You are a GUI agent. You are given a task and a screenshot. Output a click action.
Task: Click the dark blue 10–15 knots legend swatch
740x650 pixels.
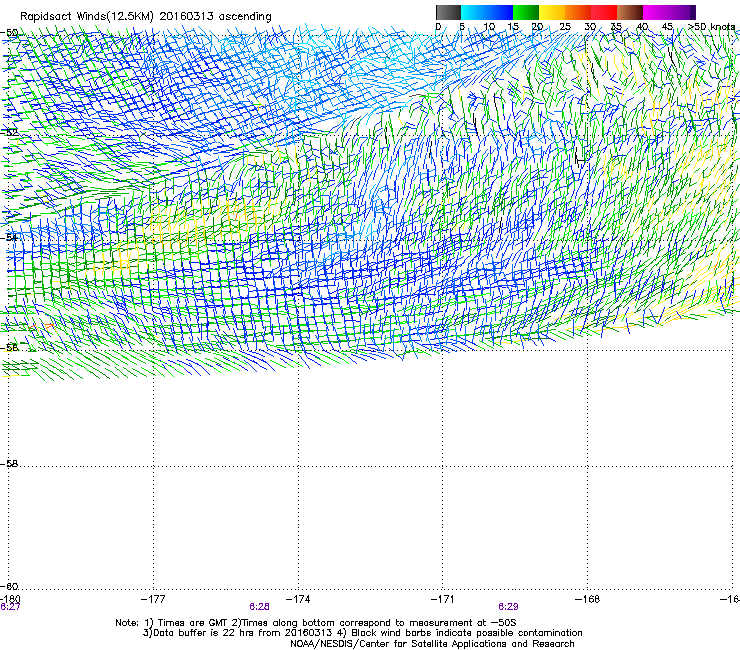coord(500,12)
